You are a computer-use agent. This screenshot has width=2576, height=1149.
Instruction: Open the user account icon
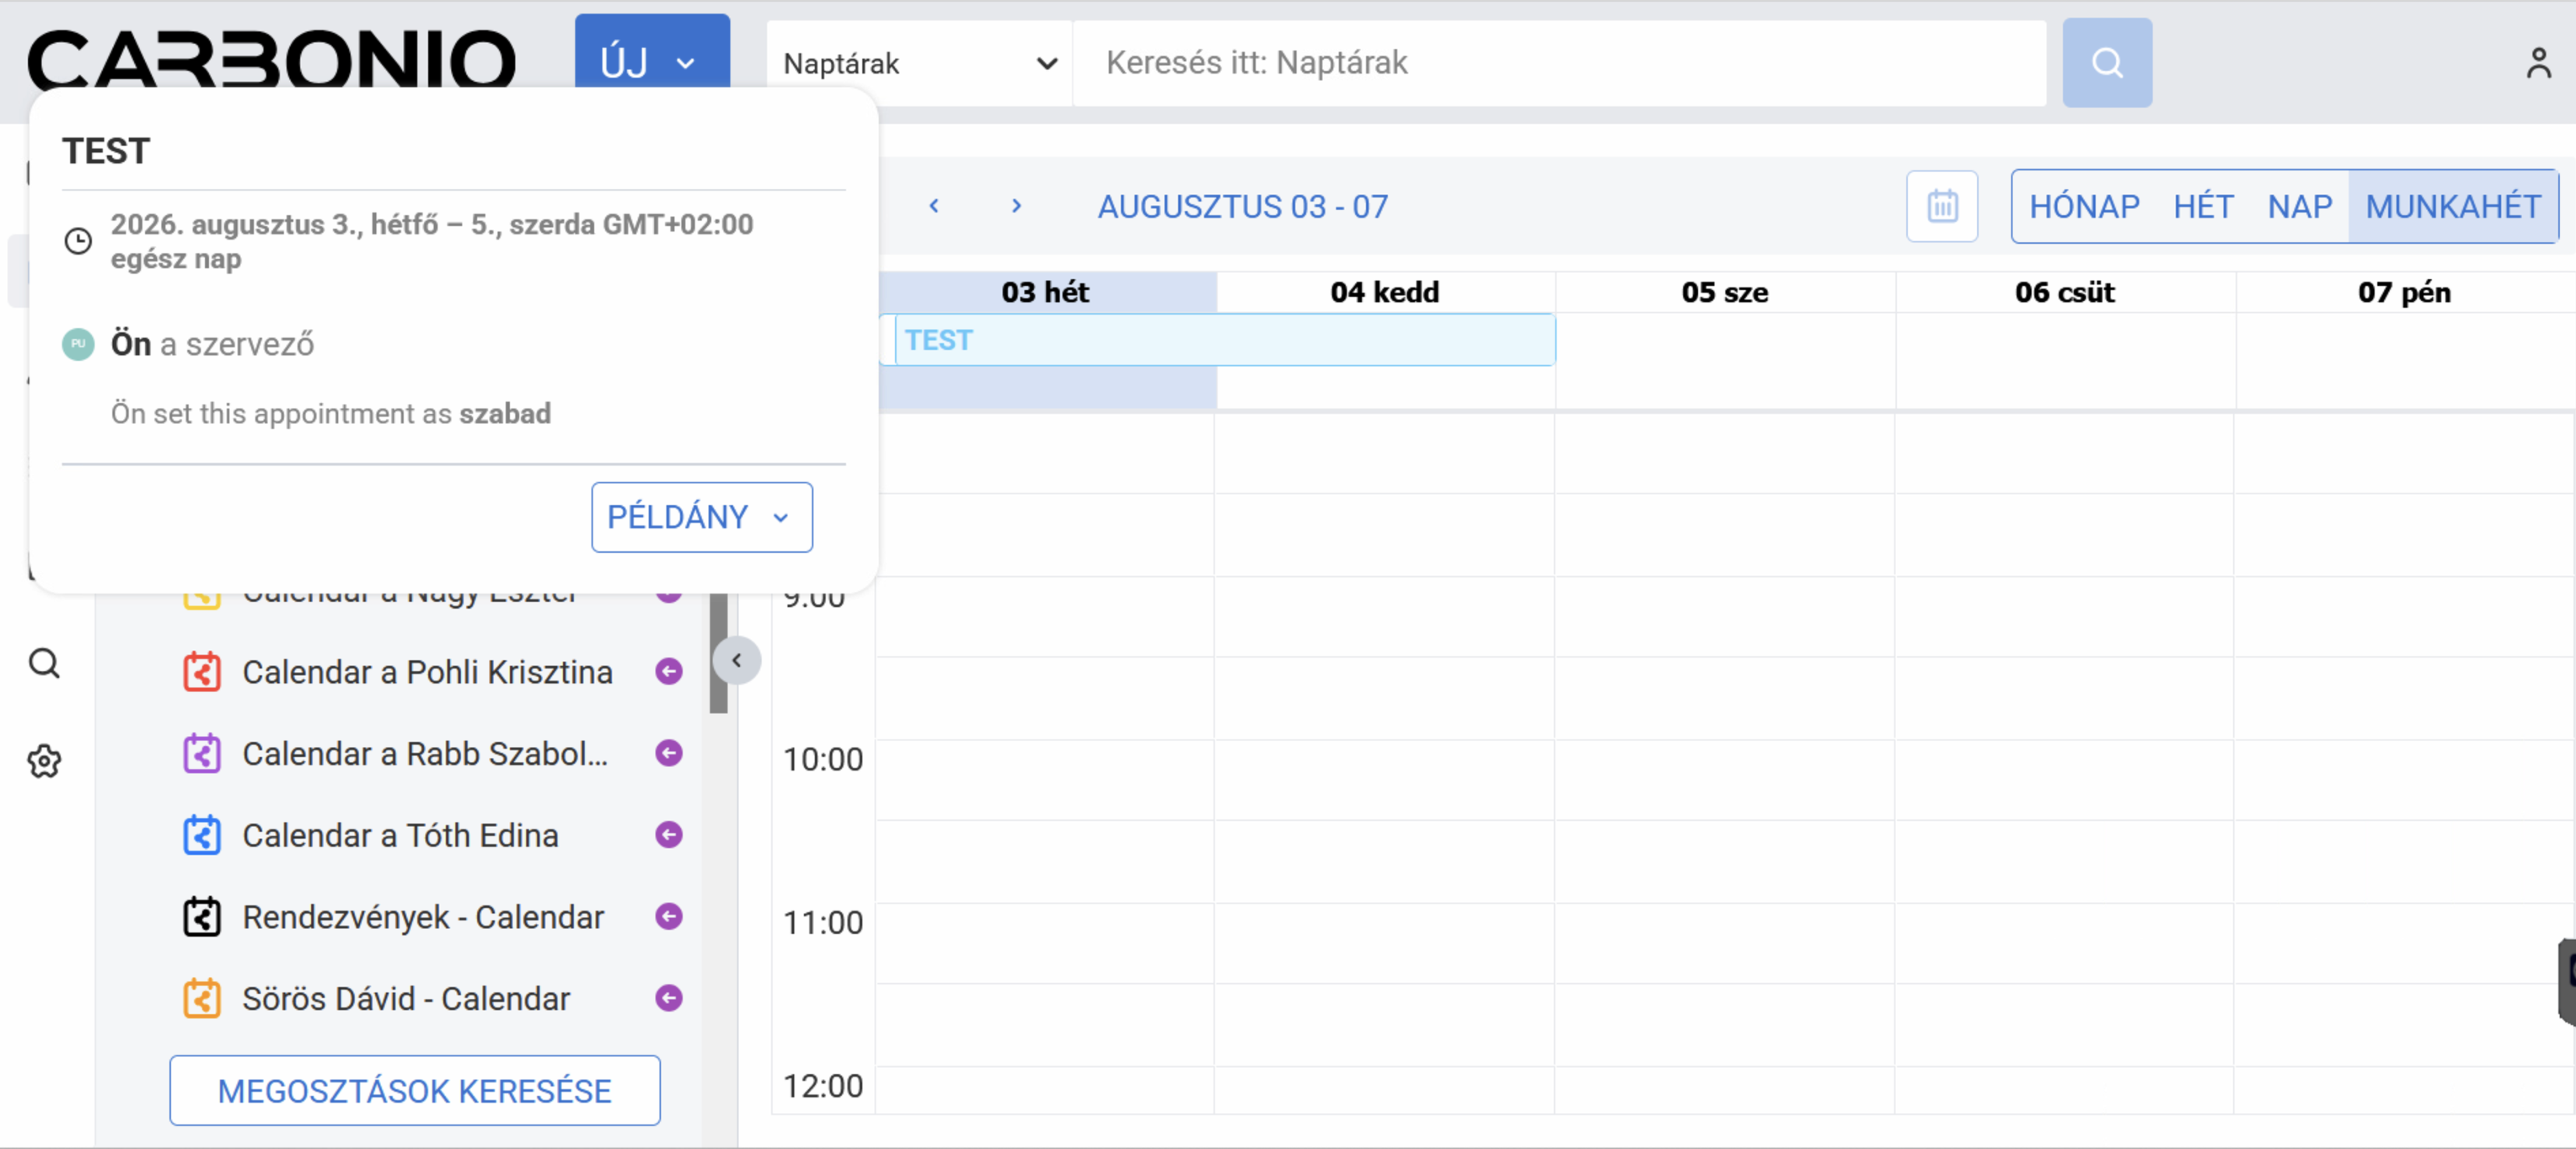pyautogui.click(x=2538, y=63)
